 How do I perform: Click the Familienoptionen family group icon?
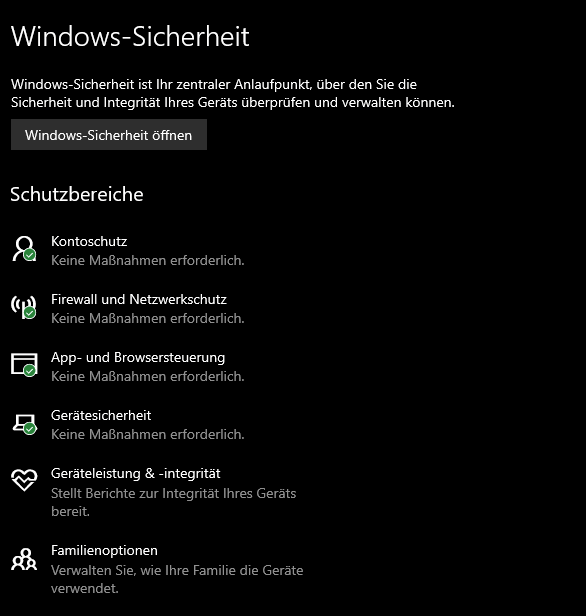coord(24,559)
